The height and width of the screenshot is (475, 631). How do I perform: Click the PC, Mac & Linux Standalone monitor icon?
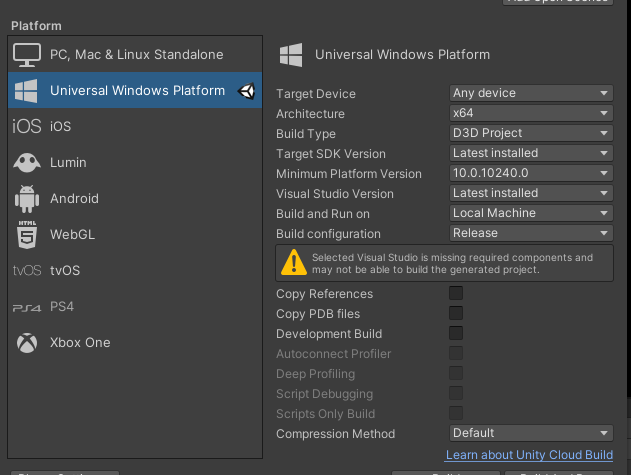coord(27,54)
